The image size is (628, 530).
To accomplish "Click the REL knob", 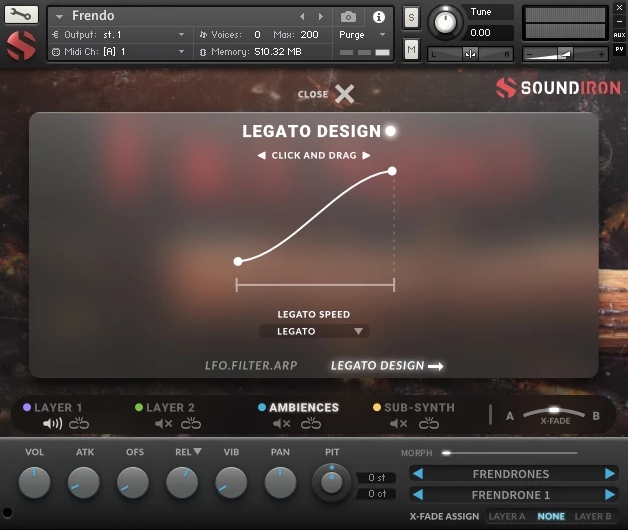I will click(x=182, y=482).
